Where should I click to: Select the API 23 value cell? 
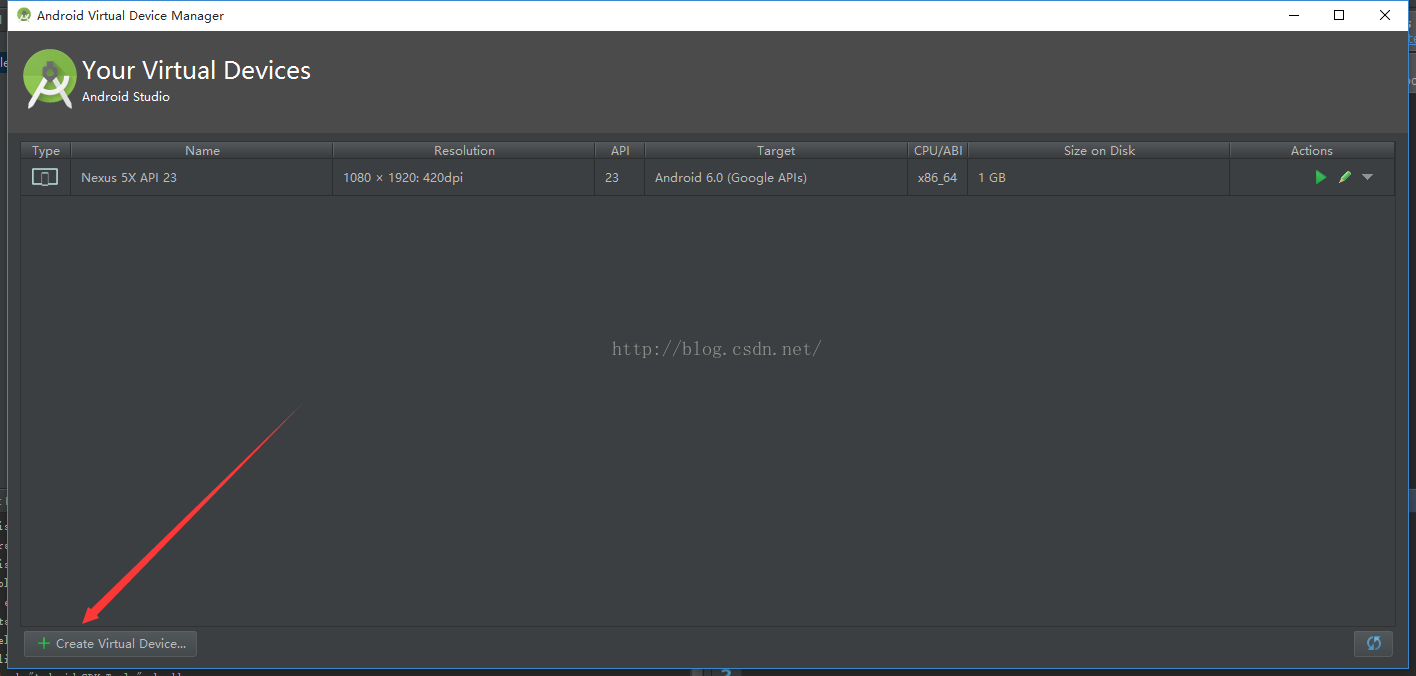tap(620, 177)
